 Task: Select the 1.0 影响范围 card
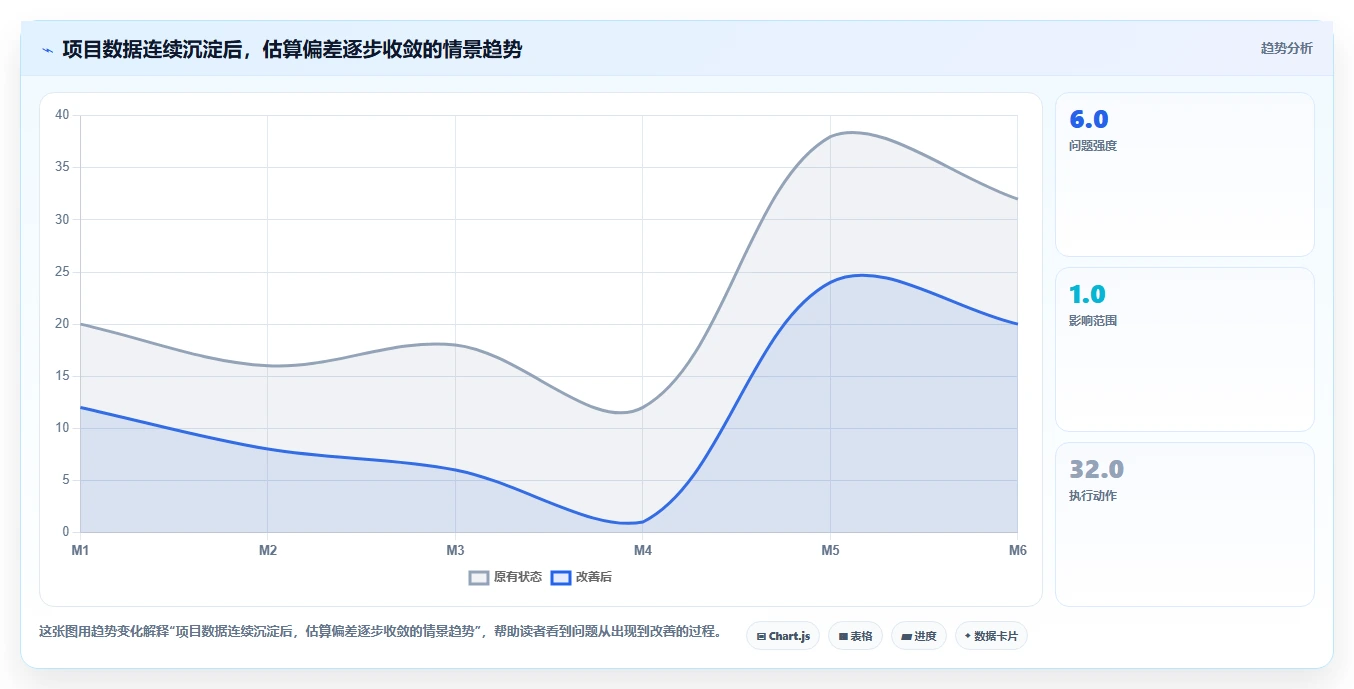pos(1184,350)
